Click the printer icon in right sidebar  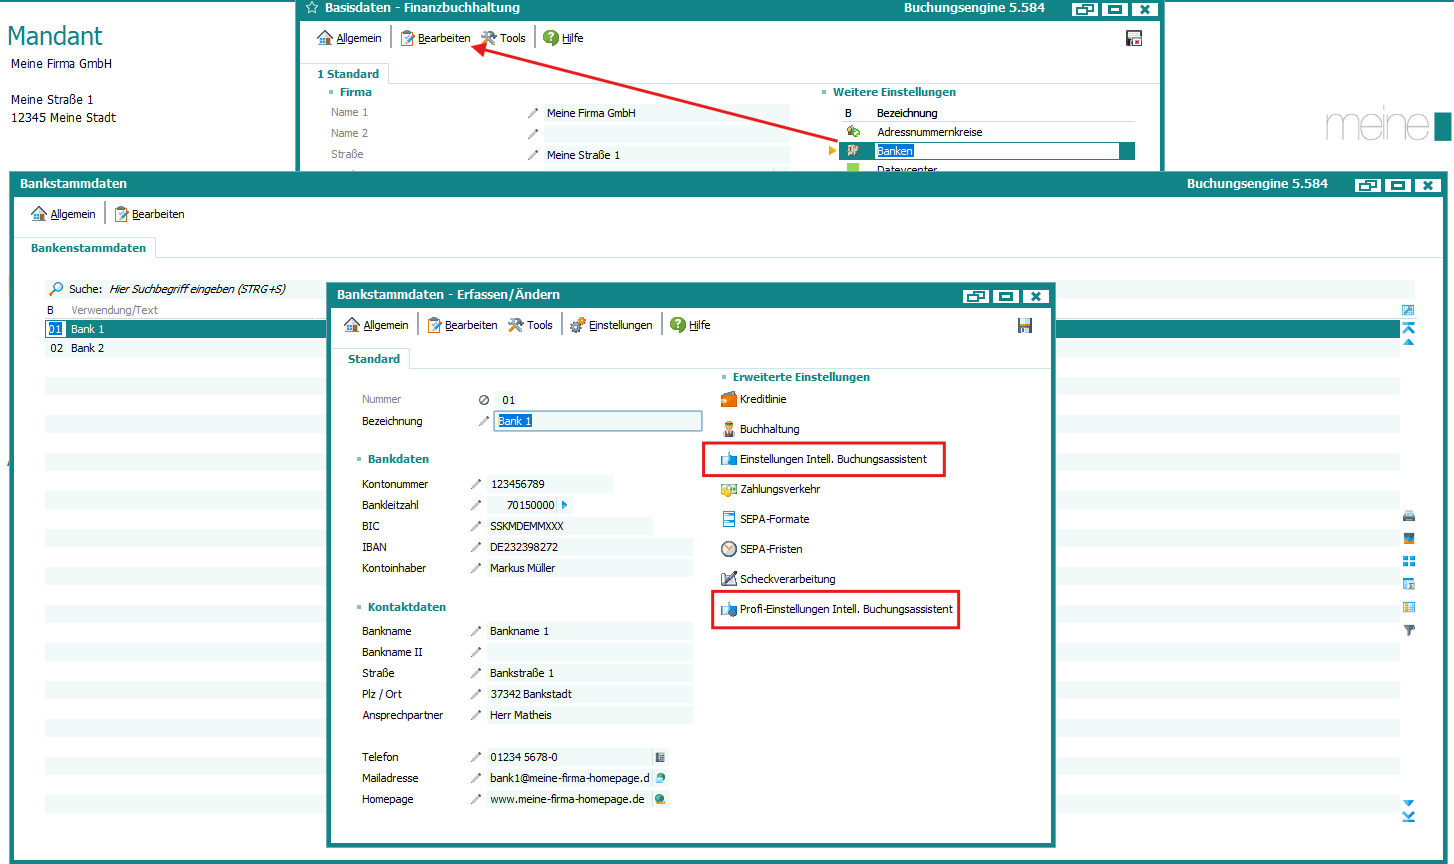(x=1409, y=516)
